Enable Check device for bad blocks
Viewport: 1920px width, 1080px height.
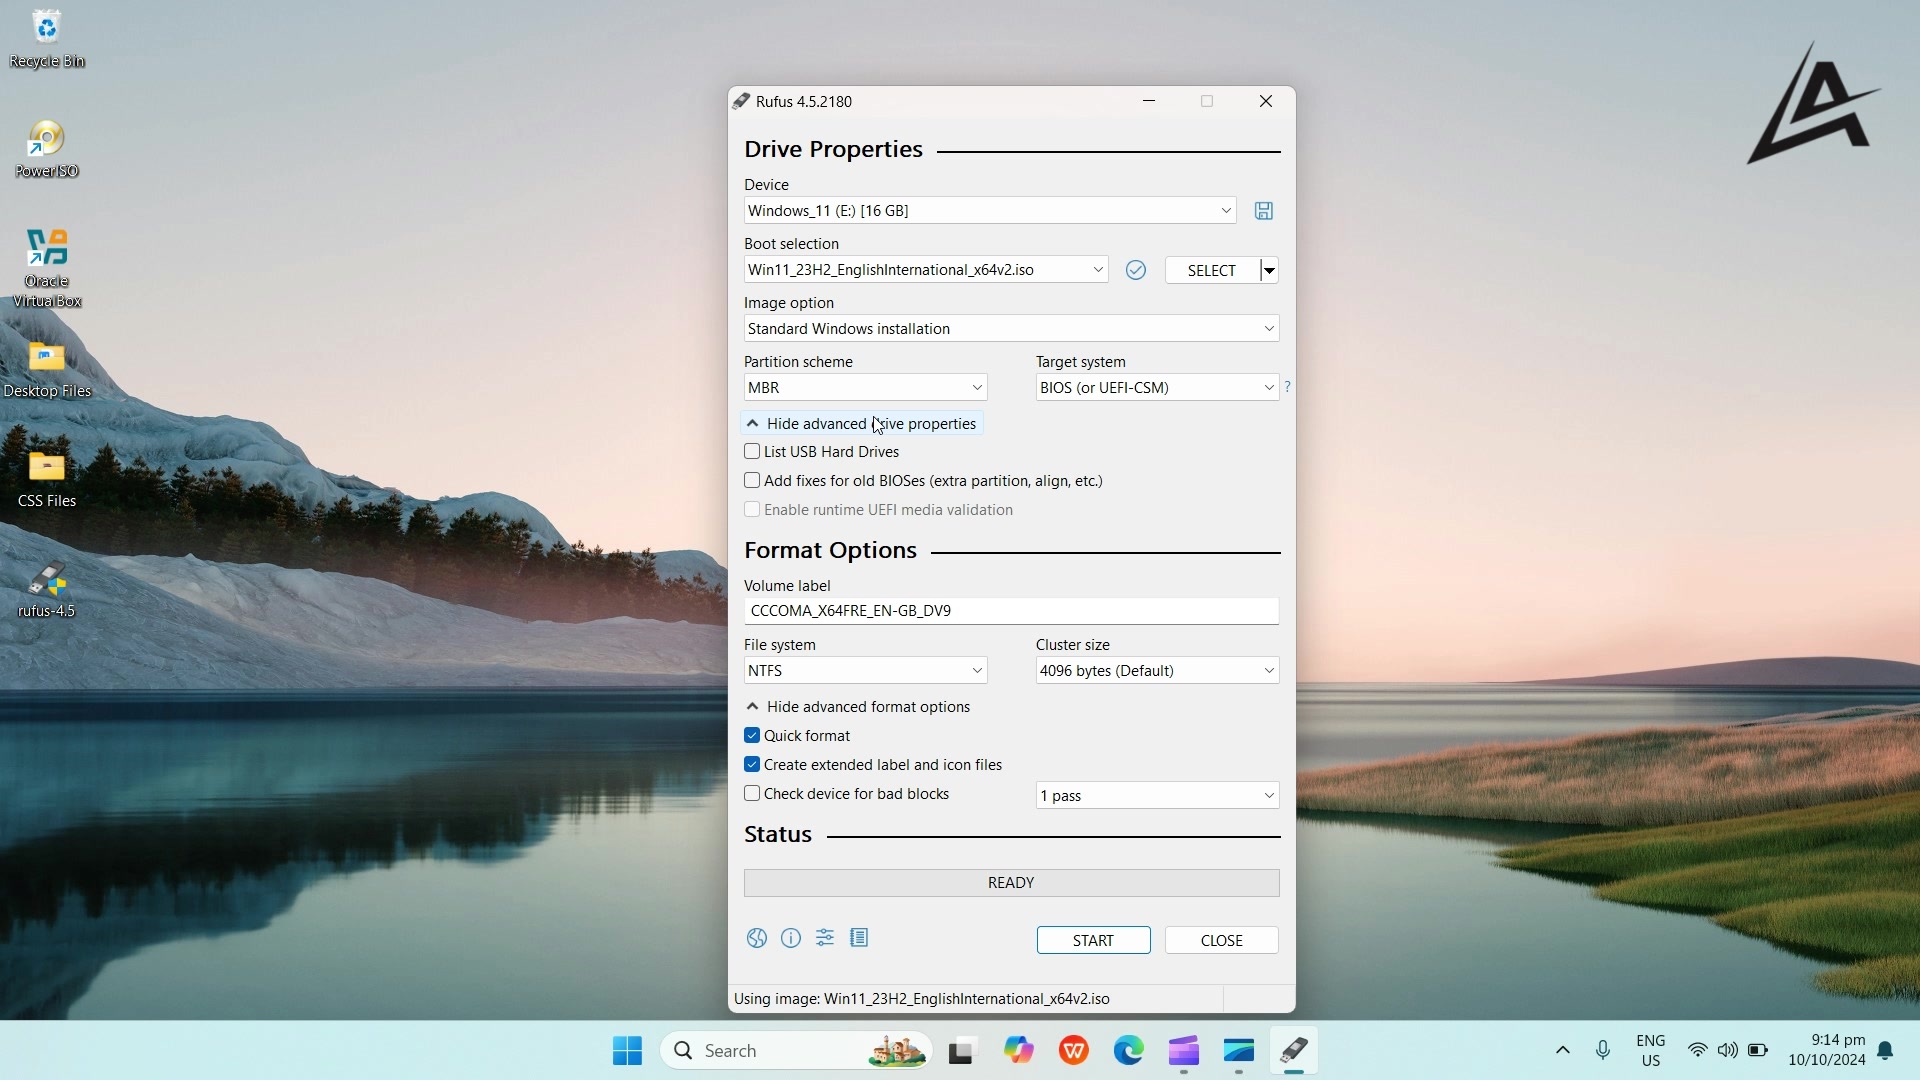coord(752,794)
